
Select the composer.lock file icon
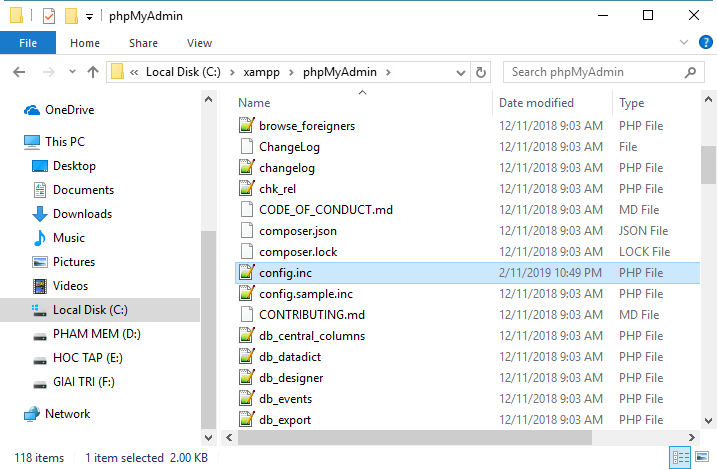(246, 251)
